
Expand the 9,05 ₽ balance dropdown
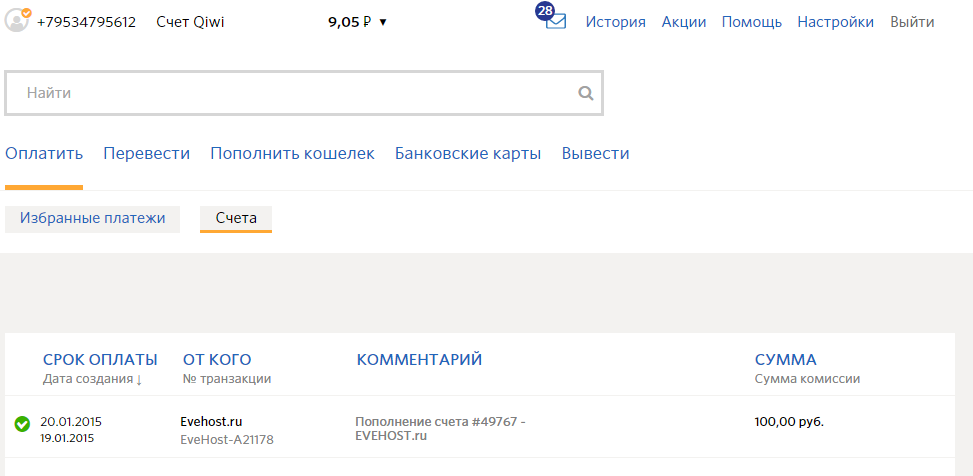[x=383, y=22]
